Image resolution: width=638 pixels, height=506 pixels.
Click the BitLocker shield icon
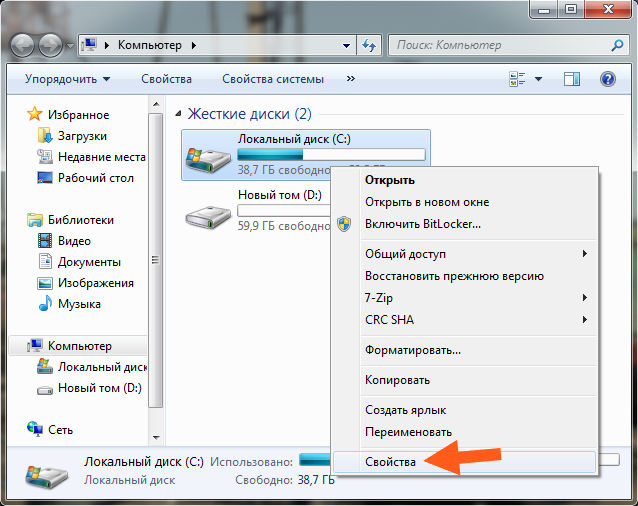pyautogui.click(x=344, y=224)
